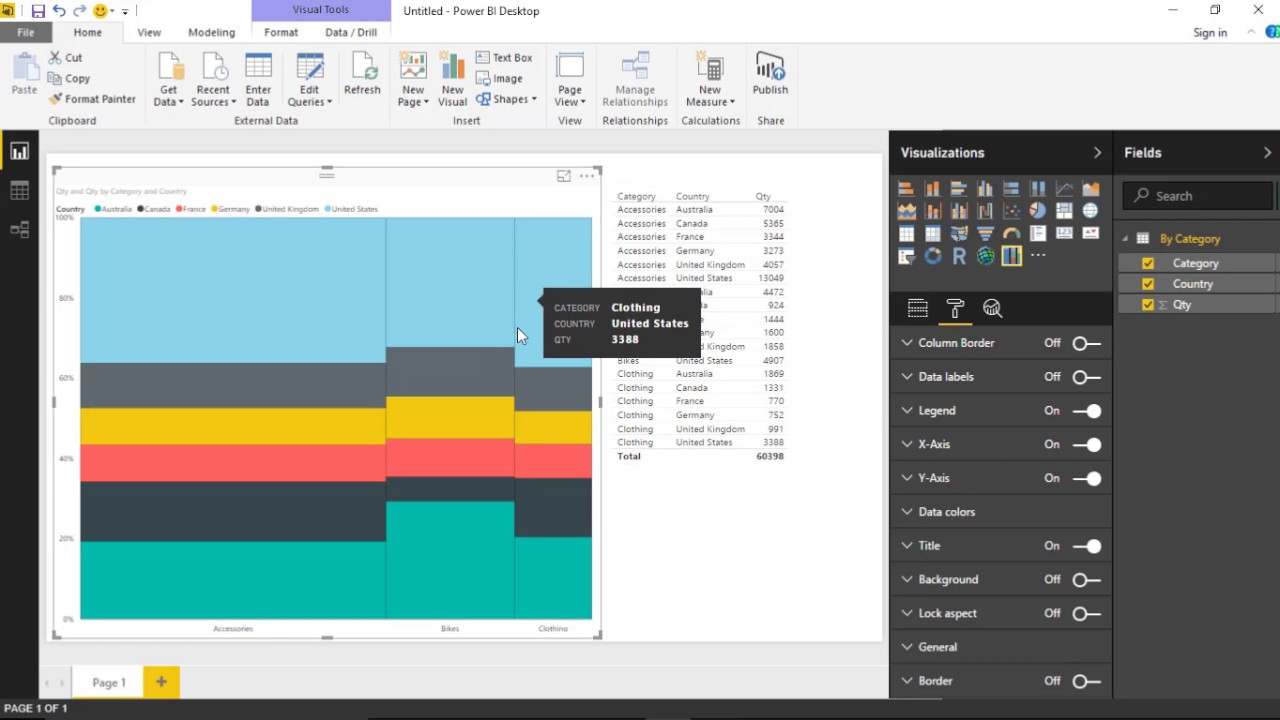Image resolution: width=1280 pixels, height=720 pixels.
Task: Collapse the Visualizations pane arrow
Action: [1097, 153]
